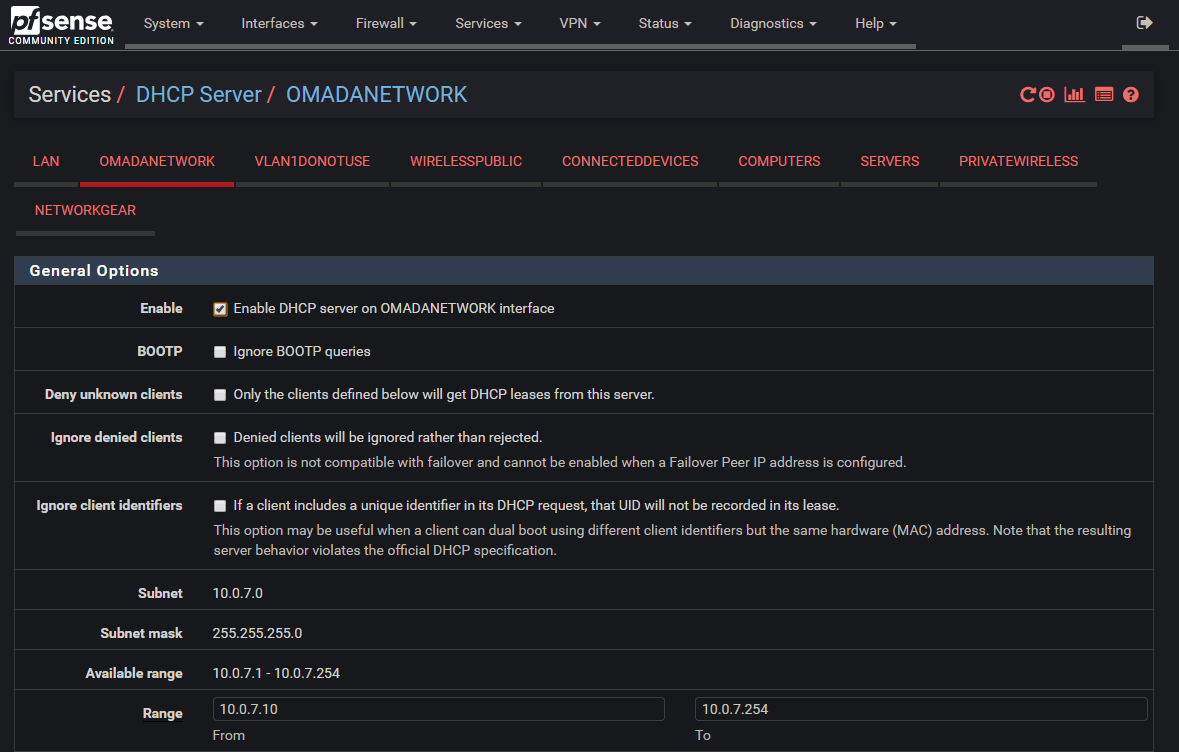This screenshot has width=1179, height=752.
Task: Open the Services breadcrumb link
Action: pyautogui.click(x=69, y=94)
